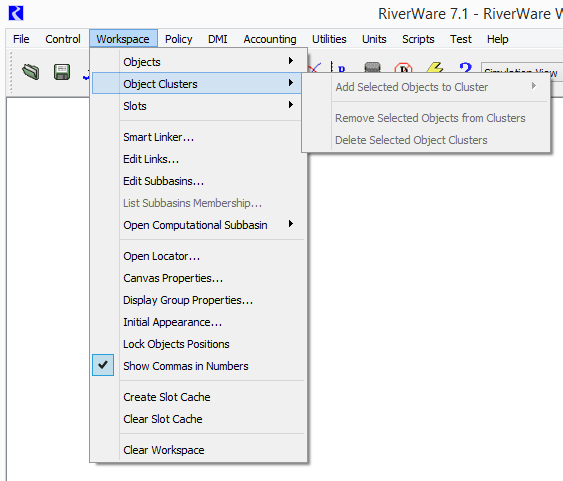The image size is (563, 481).
Task: Click the save floppy disk icon
Action: [x=62, y=72]
